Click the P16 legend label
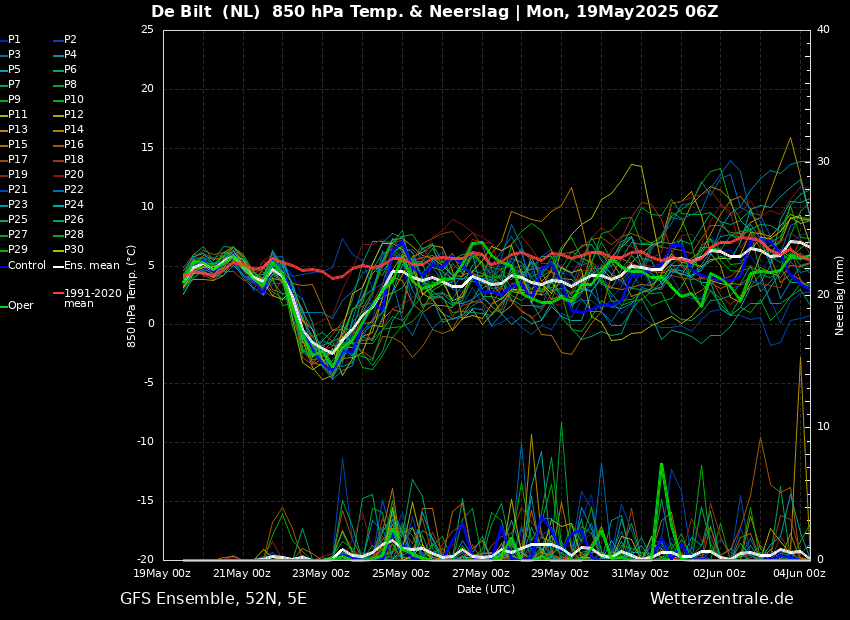 pos(73,145)
